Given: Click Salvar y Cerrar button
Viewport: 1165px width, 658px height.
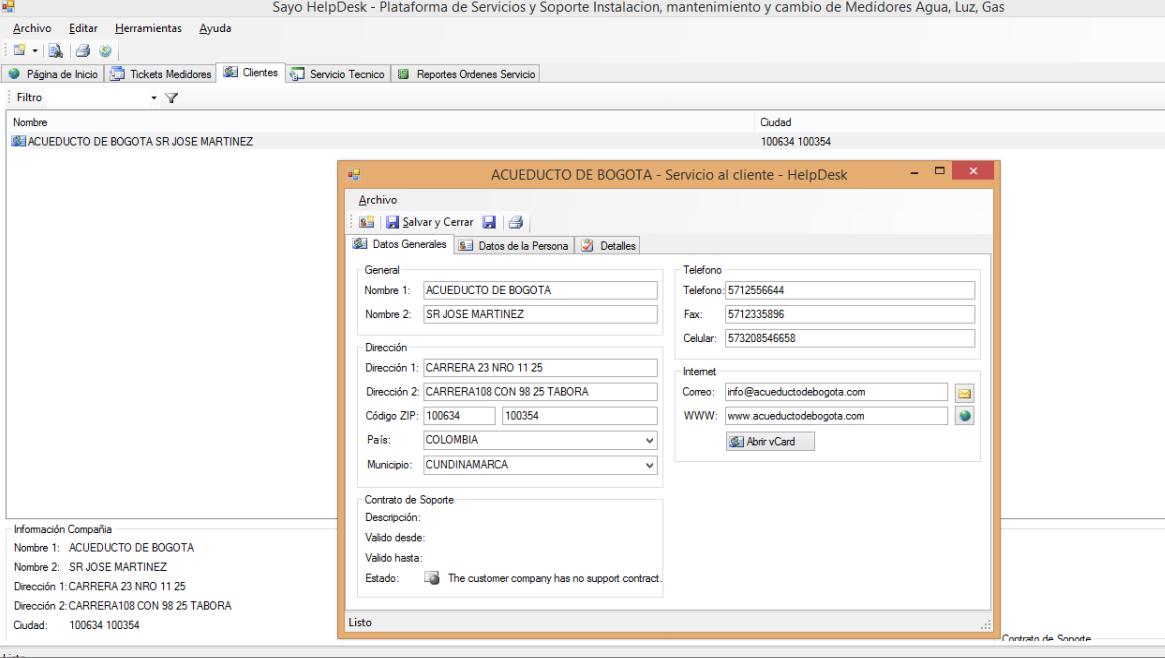Looking at the screenshot, I should pos(429,222).
